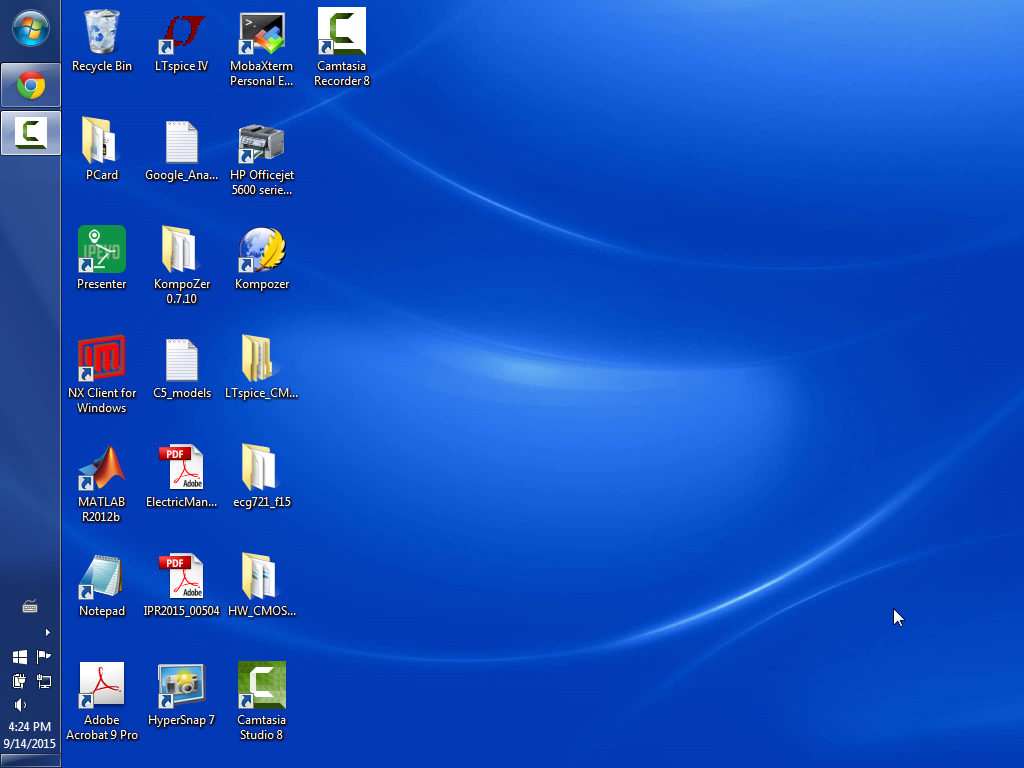Click the Action Center flag tray icon
The height and width of the screenshot is (768, 1024).
pos(43,657)
